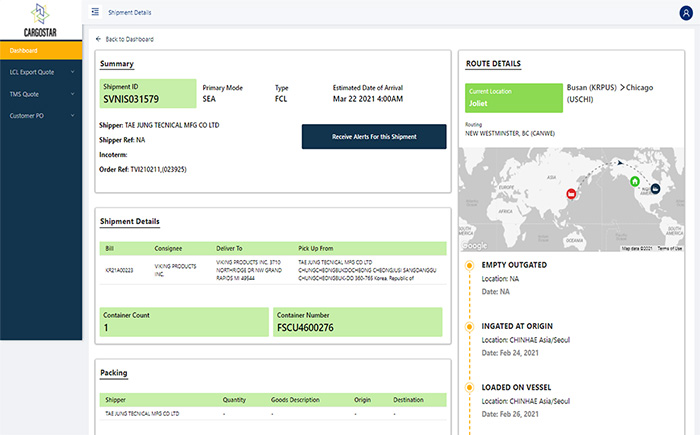Select the Loaded on Vessel timeline marker
This screenshot has width=700, height=435.
pyautogui.click(x=469, y=388)
